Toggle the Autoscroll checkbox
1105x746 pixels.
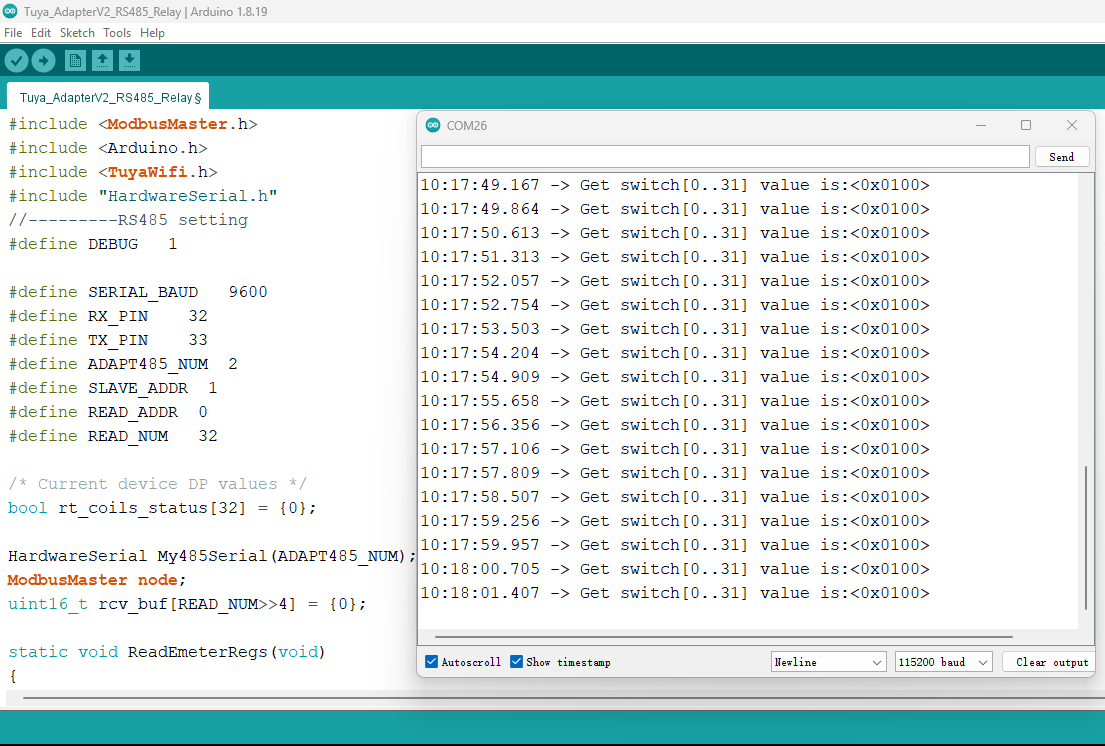pyautogui.click(x=432, y=662)
